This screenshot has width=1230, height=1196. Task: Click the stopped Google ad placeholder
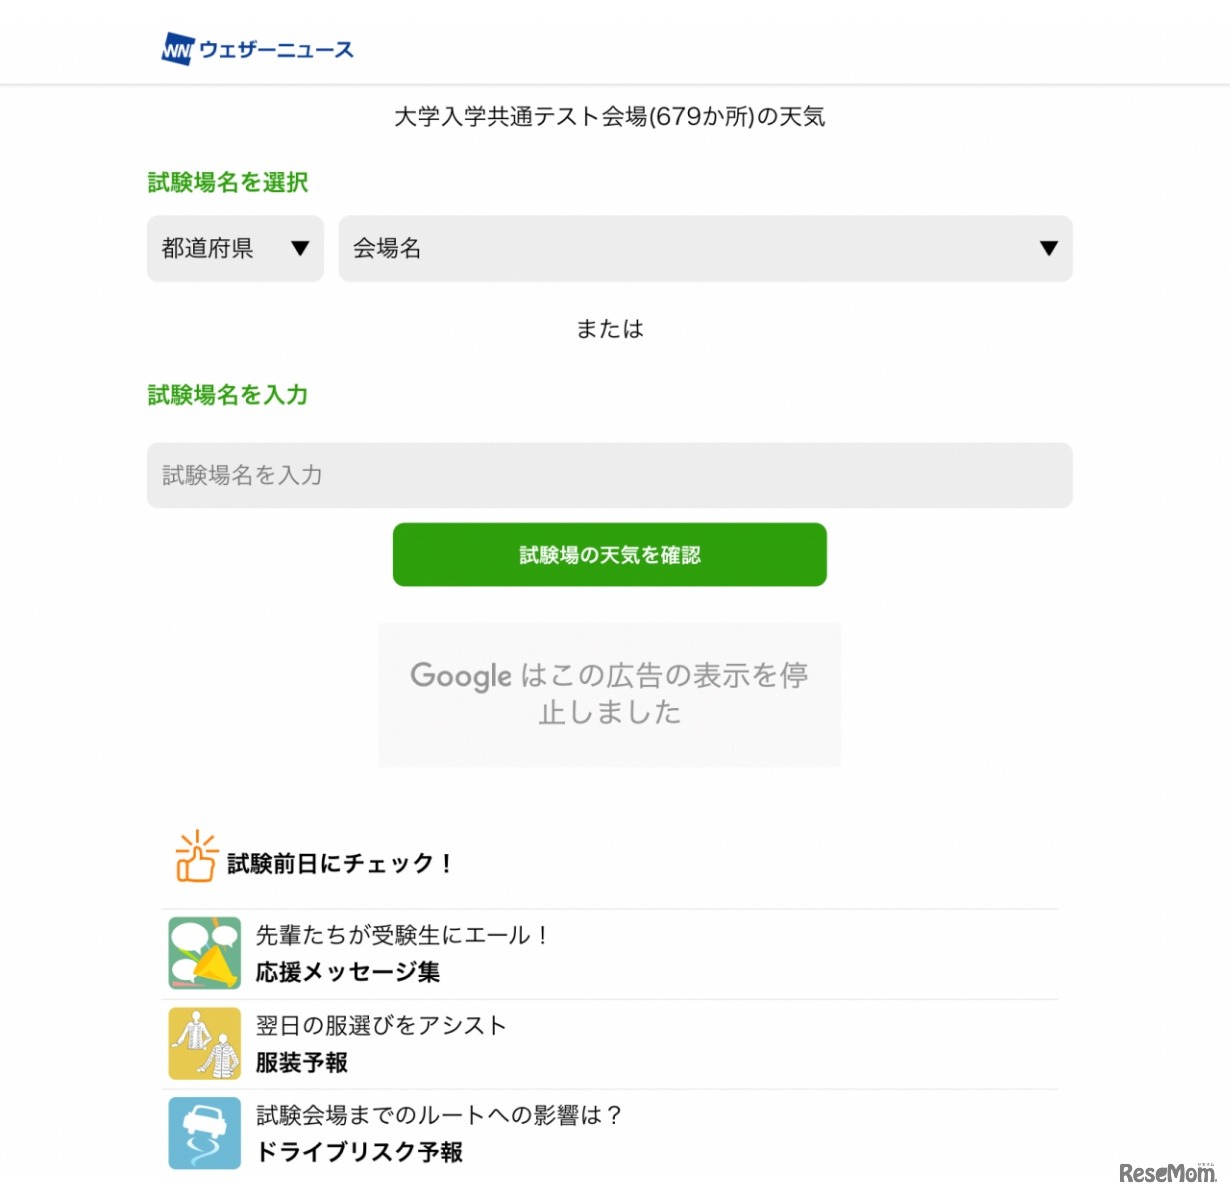pyautogui.click(x=609, y=694)
